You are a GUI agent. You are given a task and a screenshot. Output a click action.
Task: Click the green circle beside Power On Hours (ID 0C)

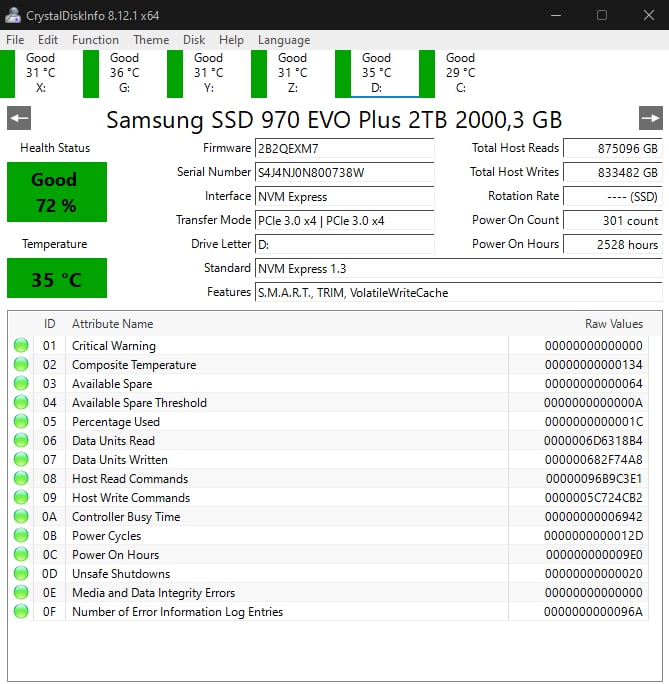point(21,554)
